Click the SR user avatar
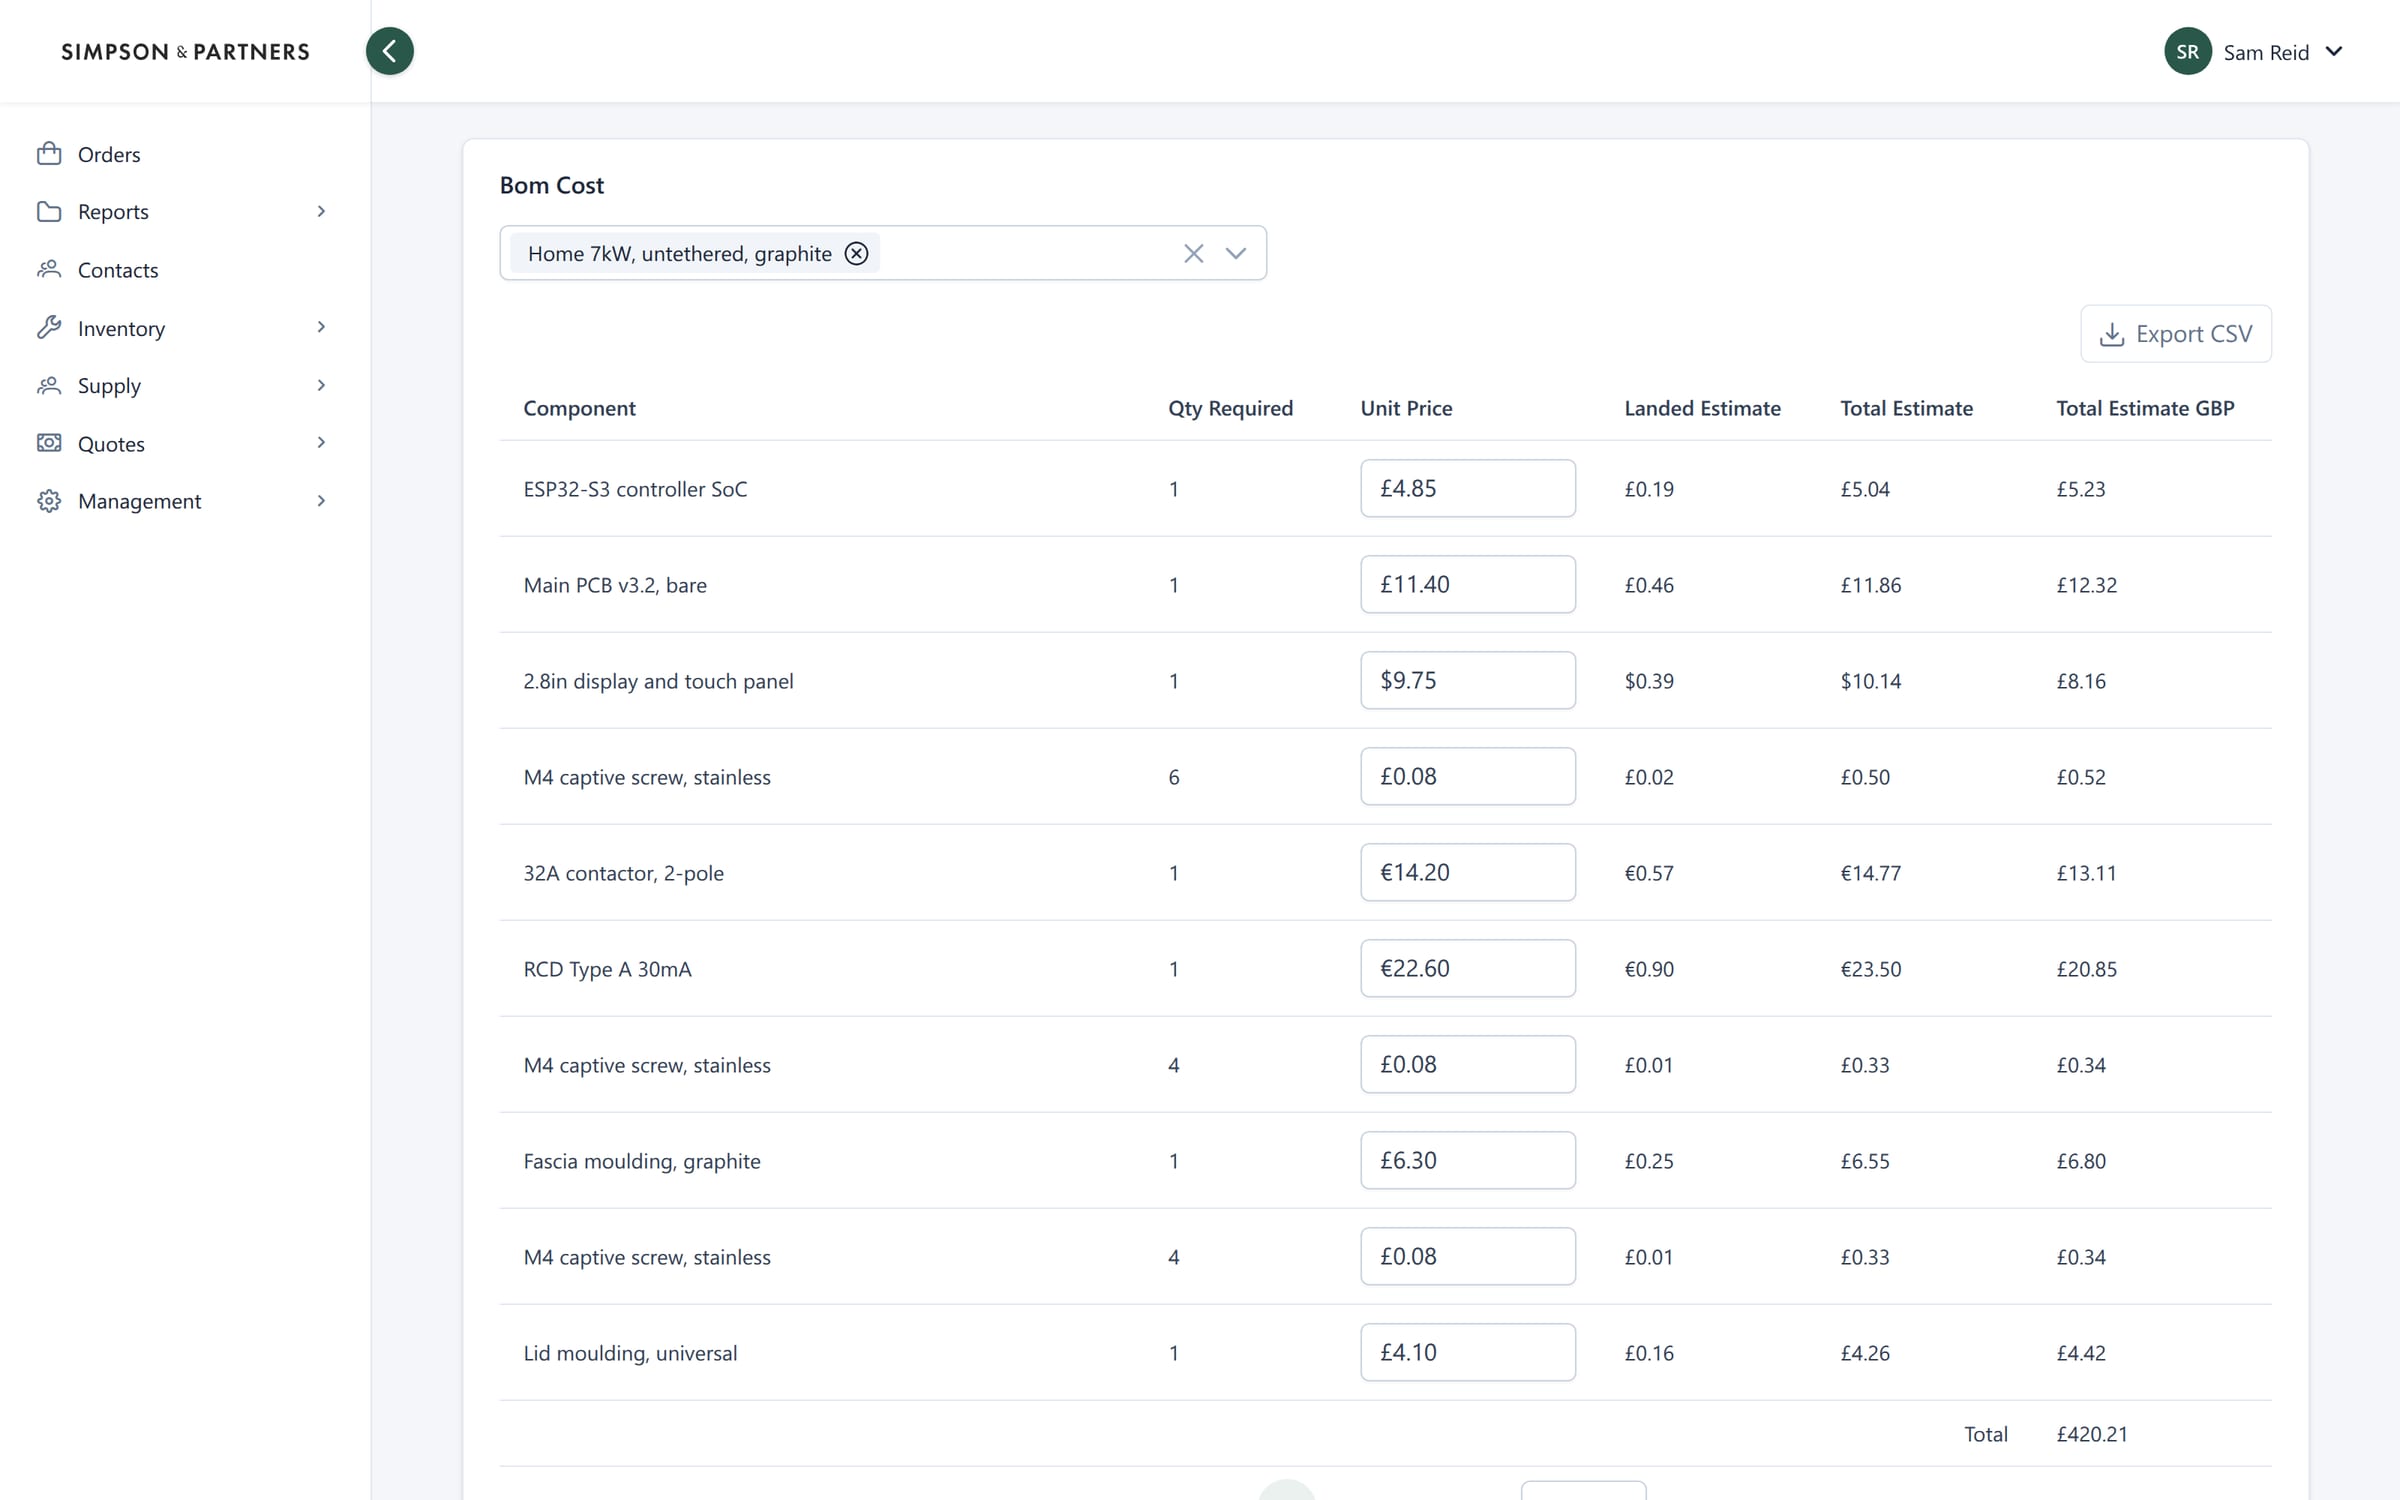The image size is (2400, 1500). click(2188, 51)
